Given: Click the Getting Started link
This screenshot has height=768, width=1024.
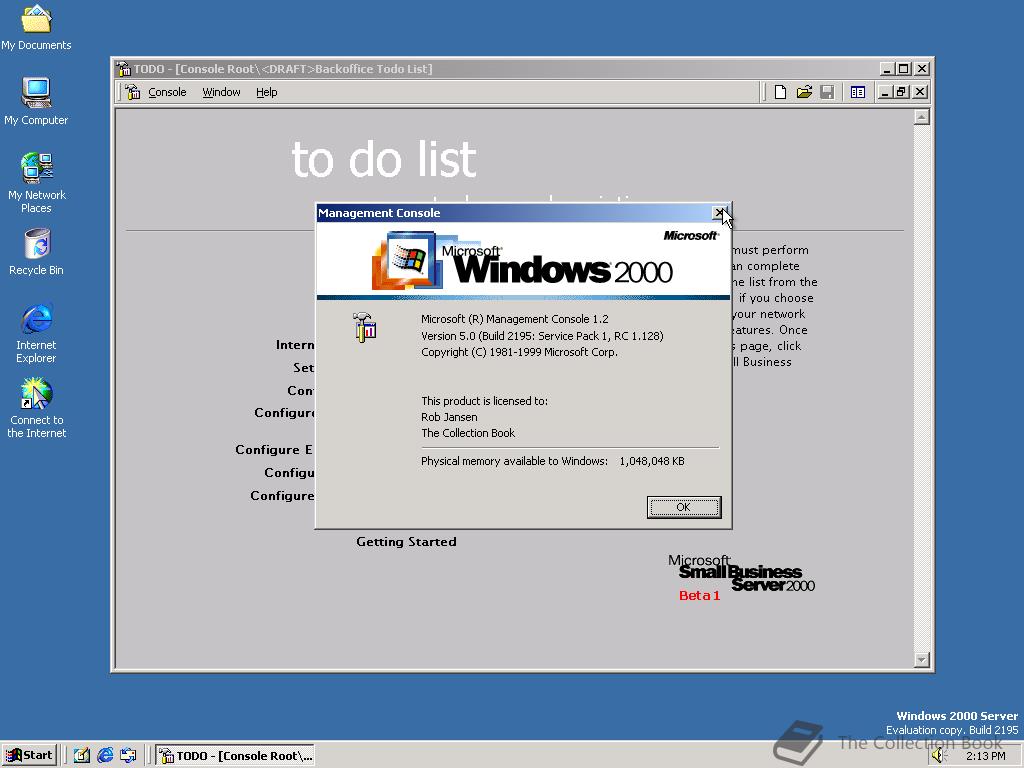Looking at the screenshot, I should click(x=406, y=541).
